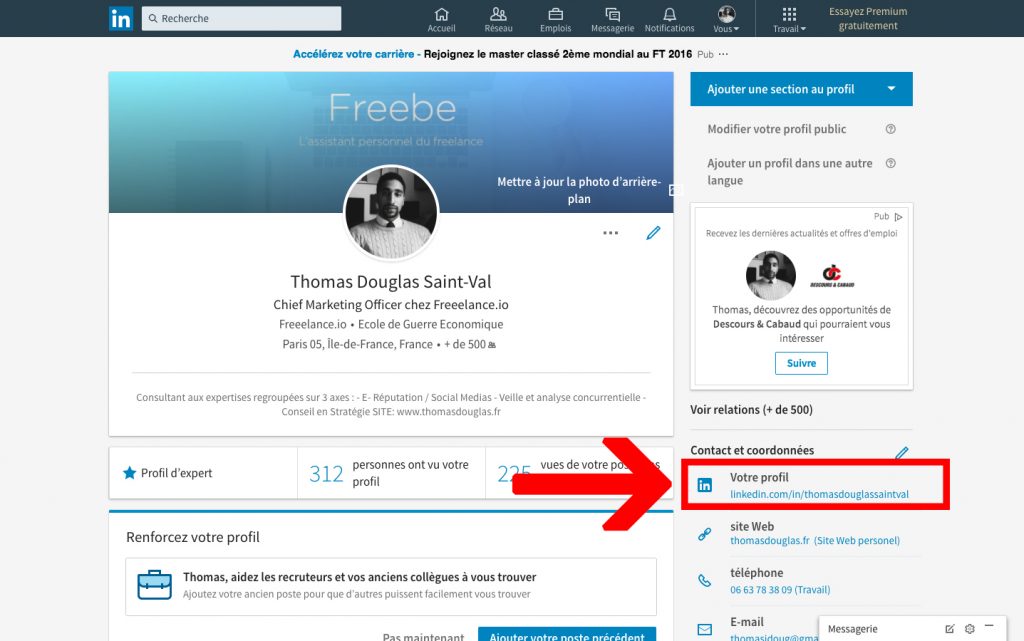
Task: Click the pencil icon to edit profile intro
Action: [x=653, y=233]
